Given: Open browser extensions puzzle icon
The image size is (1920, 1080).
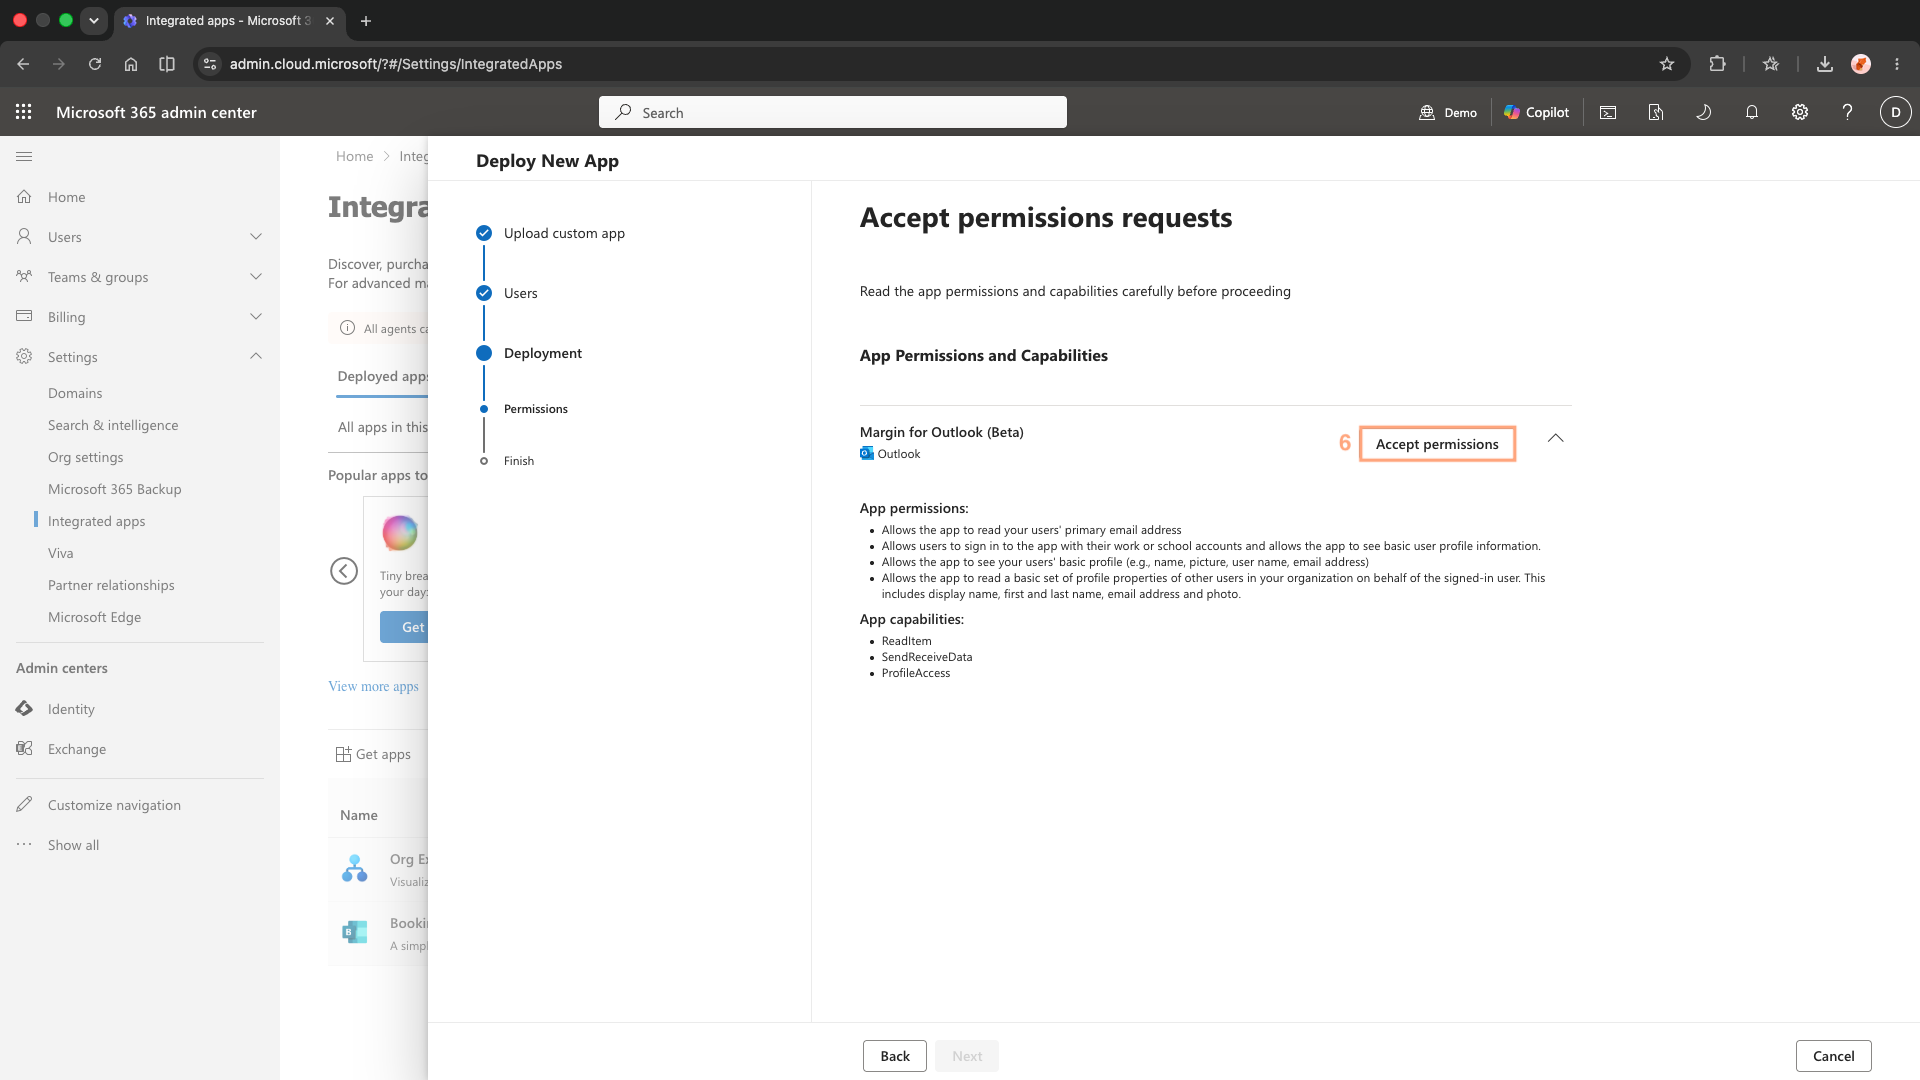Looking at the screenshot, I should (x=1717, y=64).
